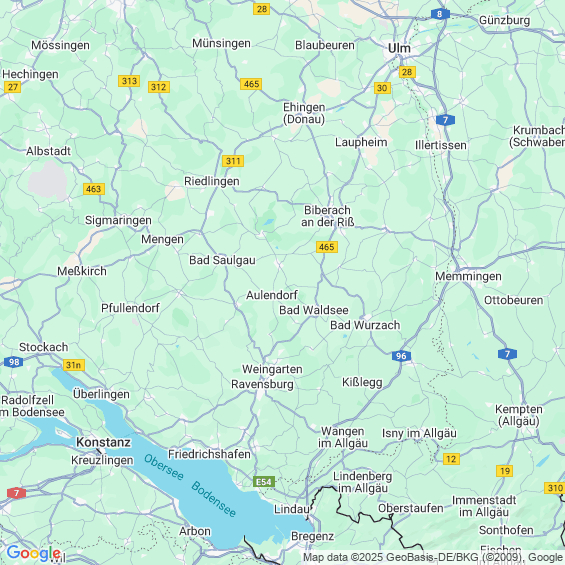Click the red 7 road shield in Switzerland
Viewport: 565px width, 565px height.
[x=17, y=493]
